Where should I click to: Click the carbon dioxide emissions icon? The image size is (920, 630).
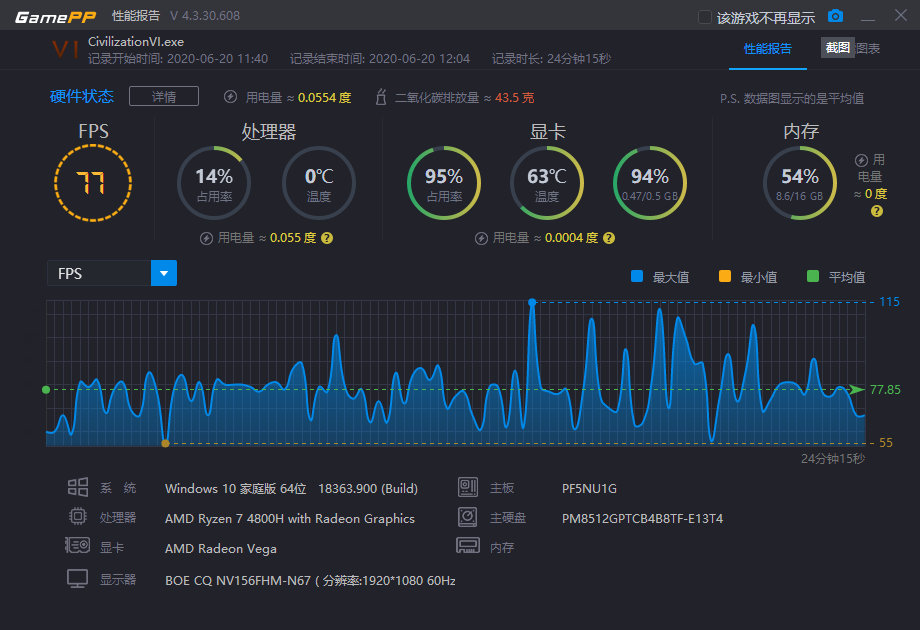380,97
